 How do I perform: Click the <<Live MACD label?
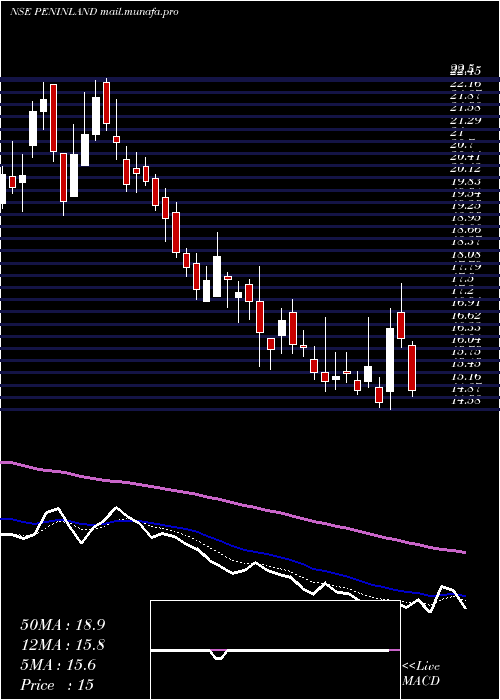click(421, 674)
